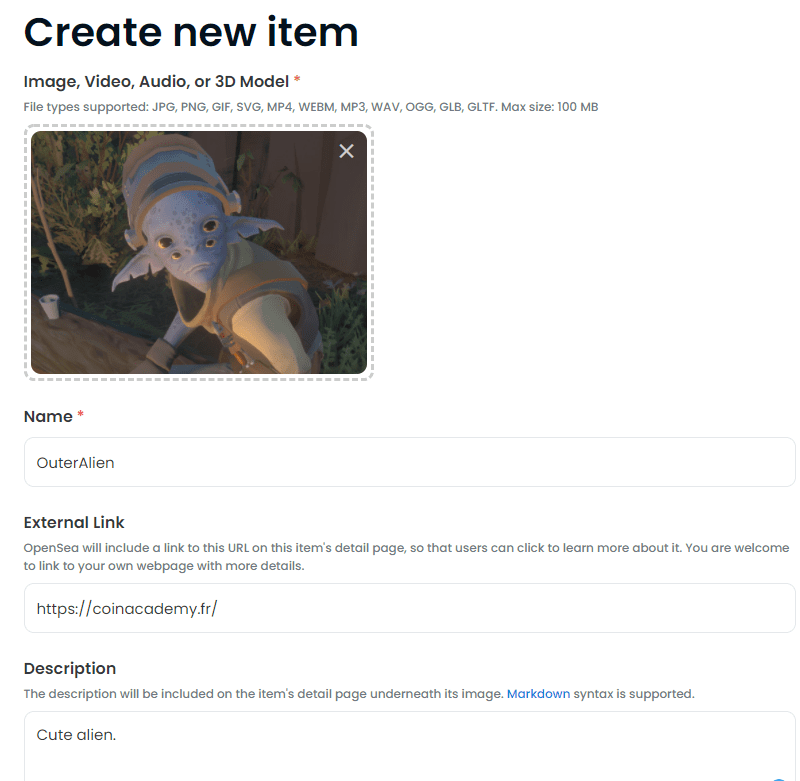Image resolution: width=800 pixels, height=781 pixels.
Task: Click the description helper text before Markdown
Action: [264, 694]
